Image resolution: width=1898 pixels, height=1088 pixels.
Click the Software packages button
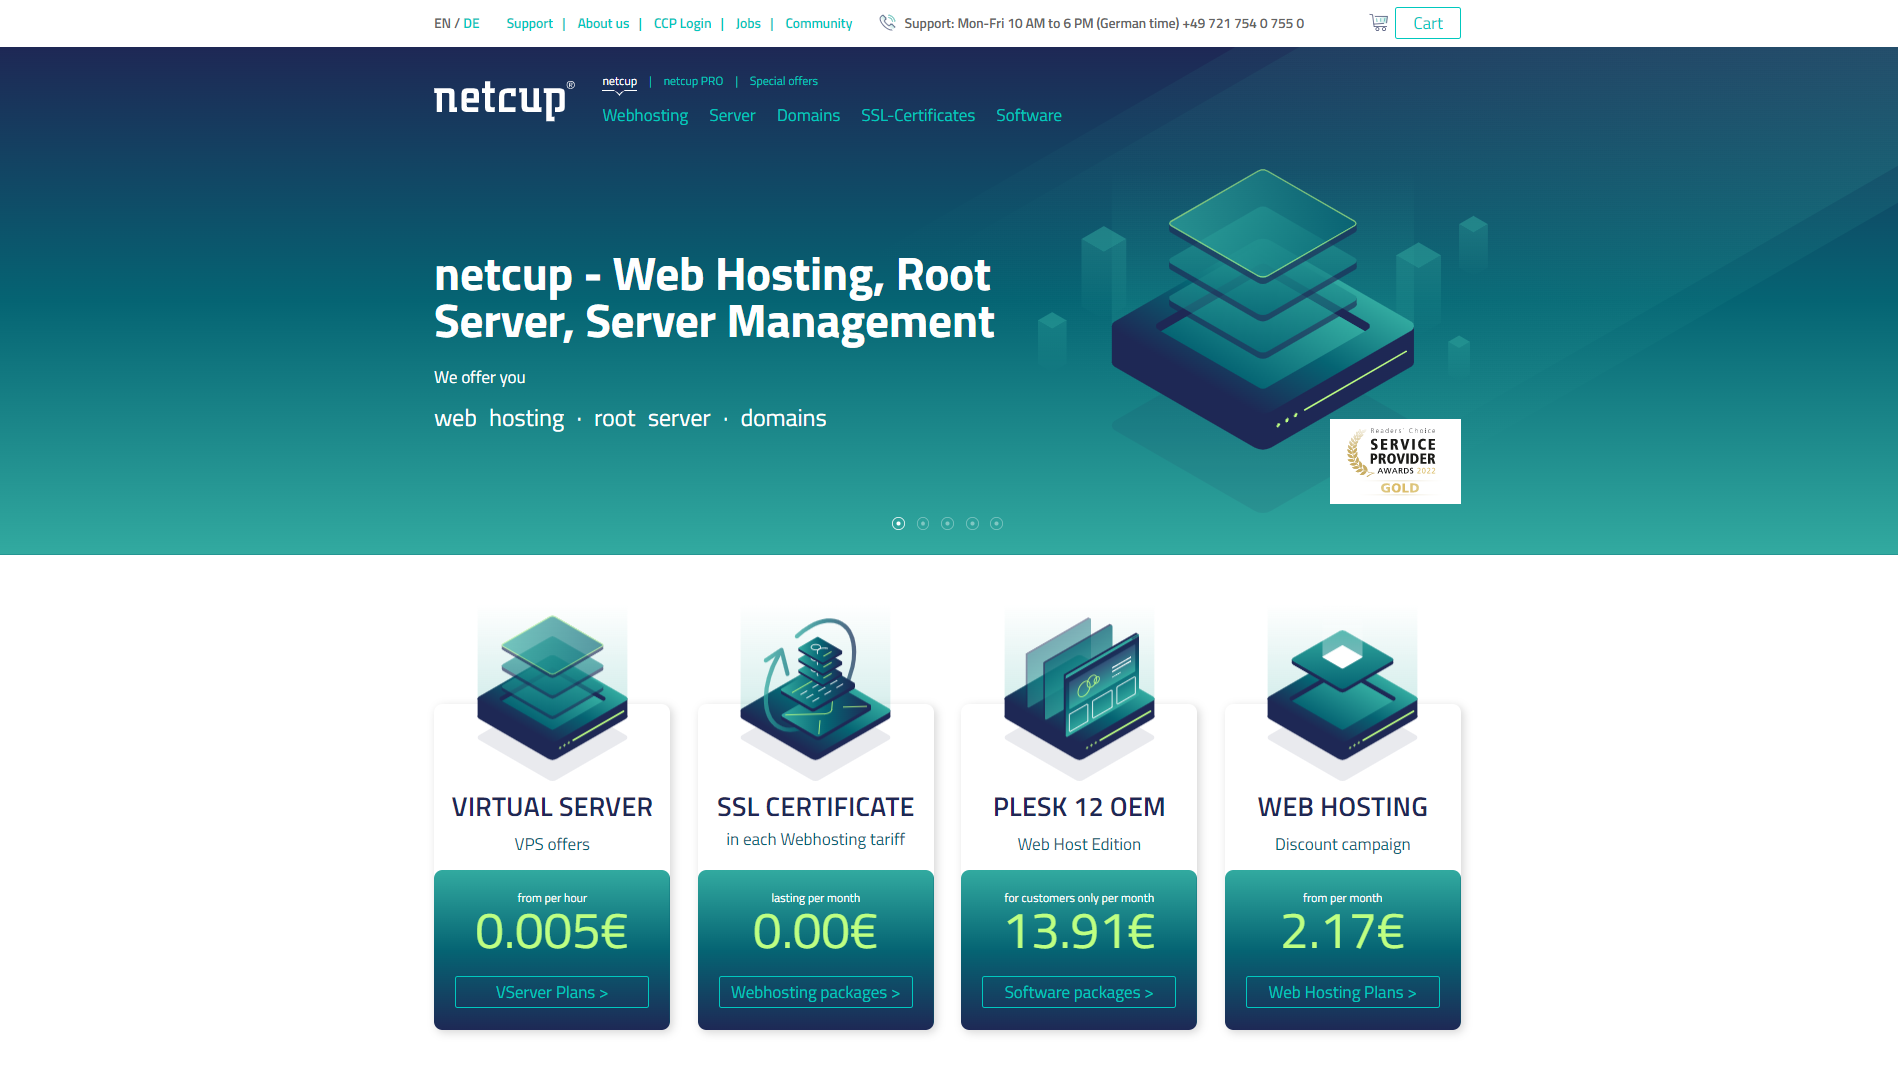pos(1079,992)
